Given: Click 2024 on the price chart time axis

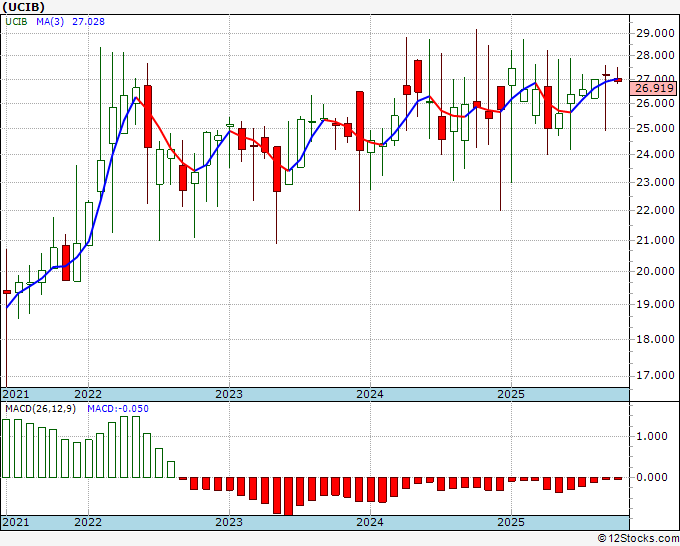Looking at the screenshot, I should [370, 394].
